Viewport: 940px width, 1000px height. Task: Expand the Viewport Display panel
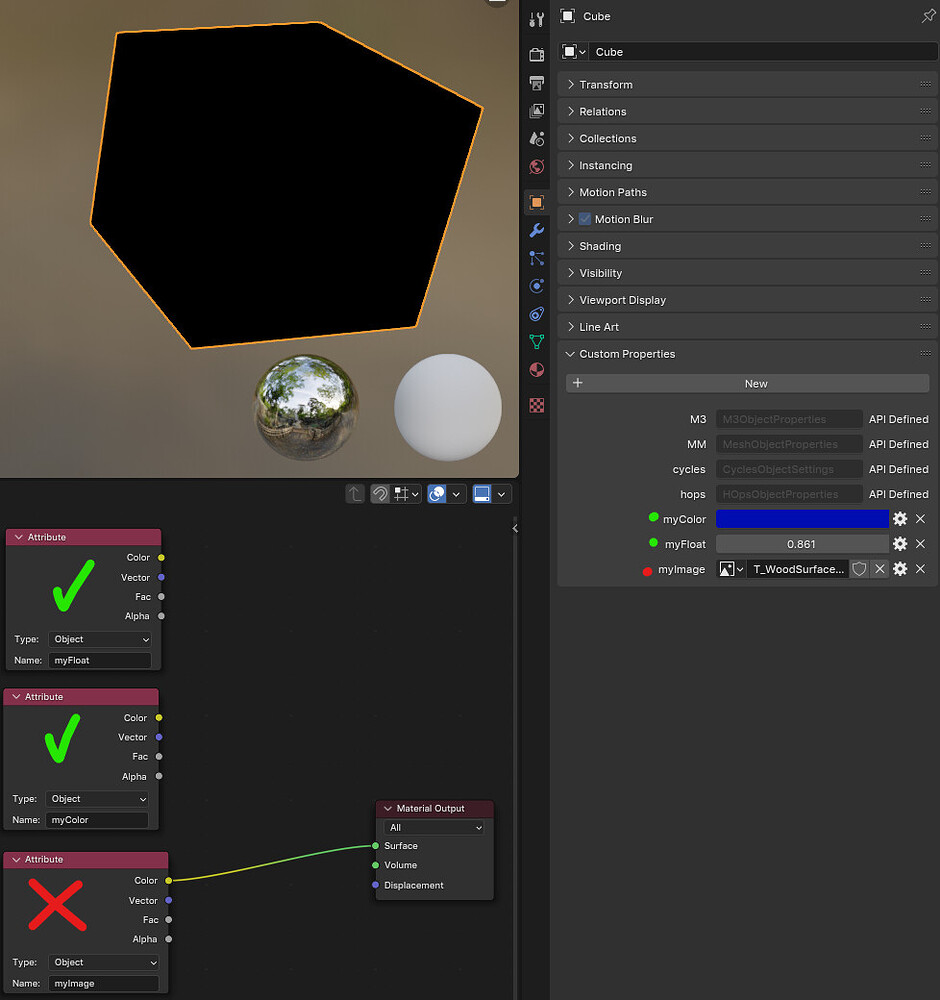point(747,300)
